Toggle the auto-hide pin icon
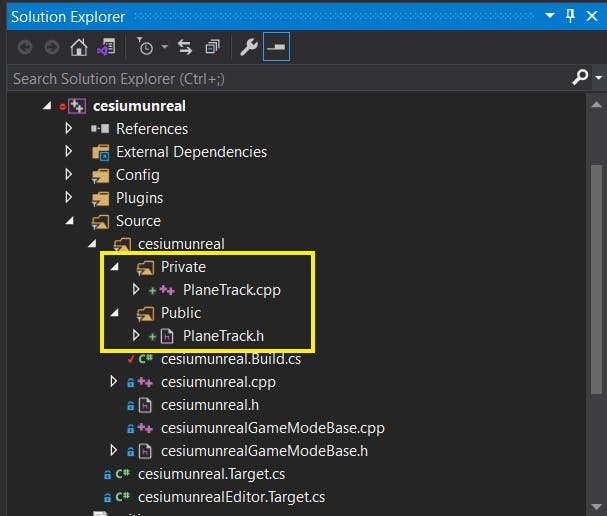Image resolution: width=607 pixels, height=516 pixels. [x=570, y=16]
